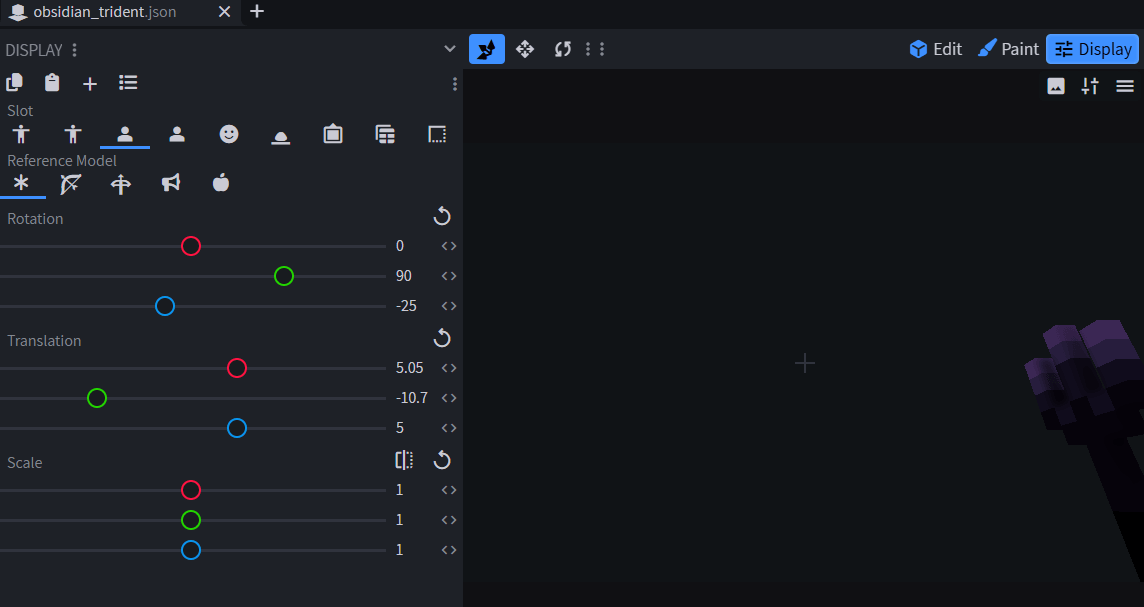Open the viewport sliders settings icon
Image resolution: width=1144 pixels, height=607 pixels.
[1090, 86]
